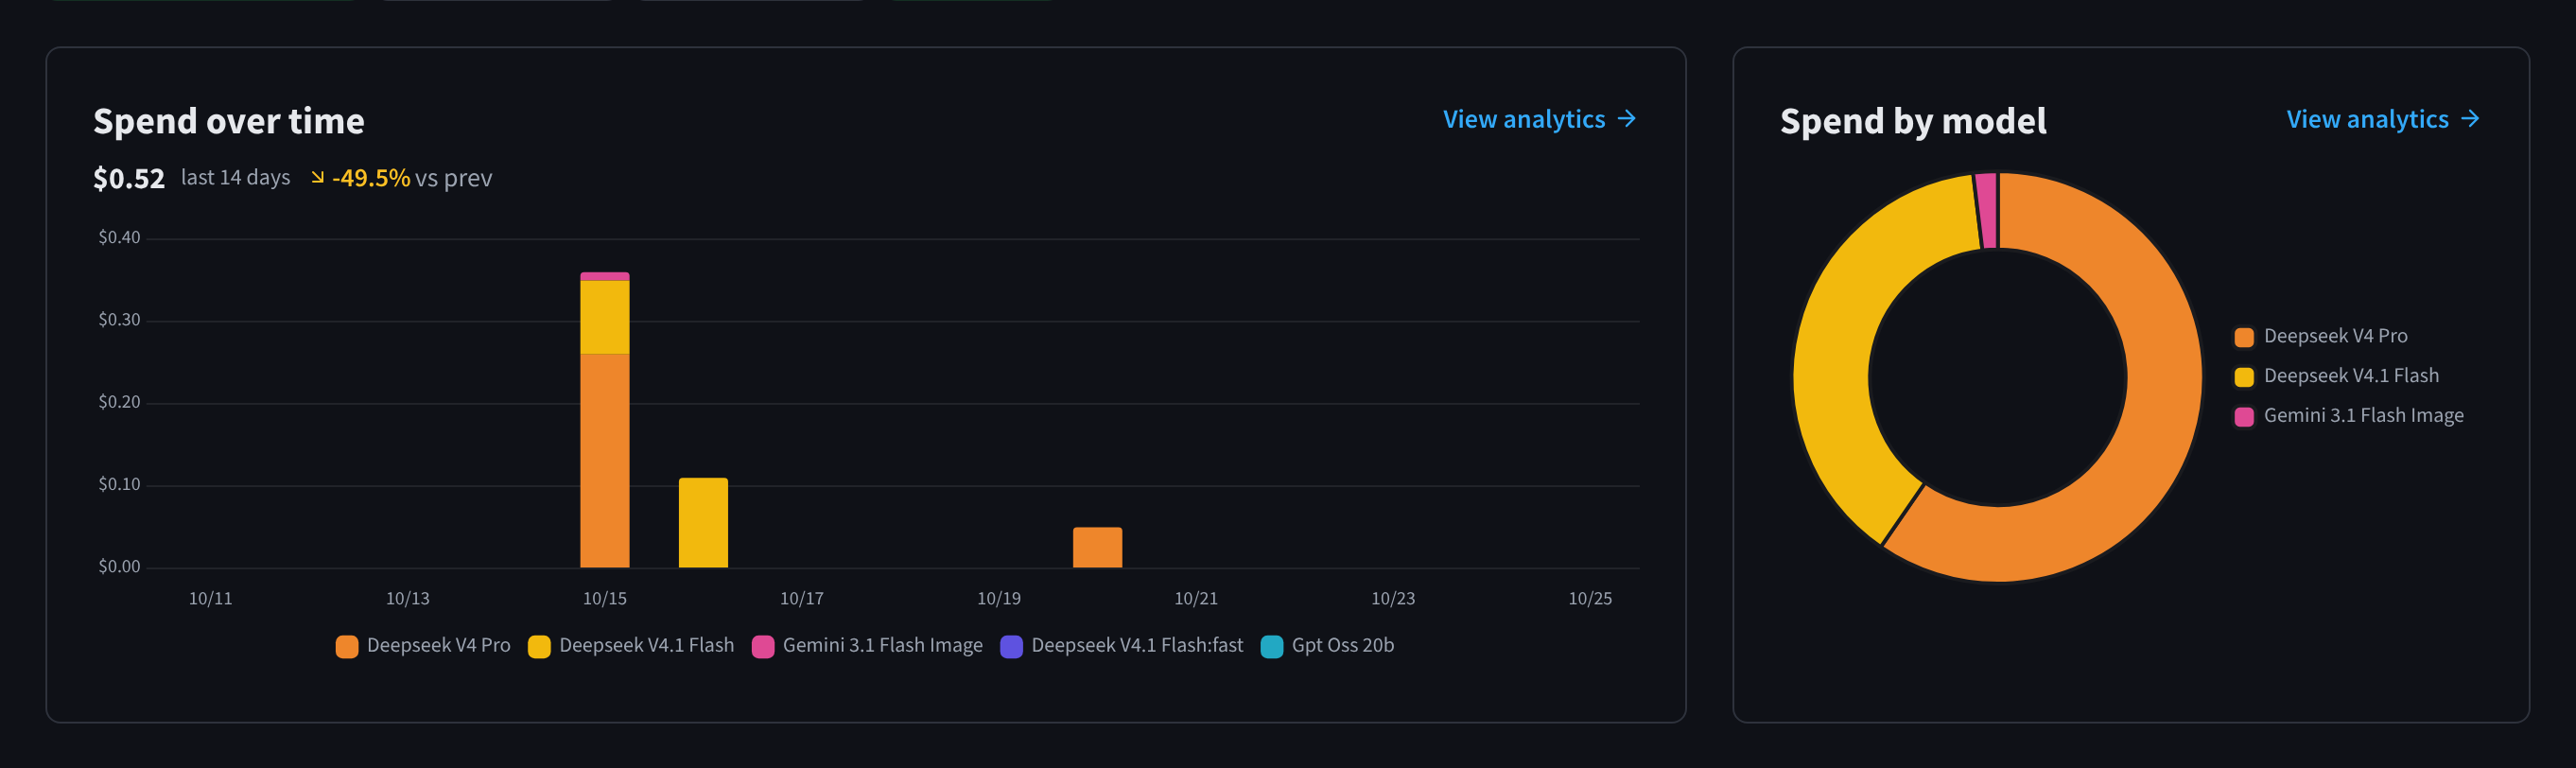
Task: Click the thin pink donut chart segment
Action: click(x=1986, y=210)
